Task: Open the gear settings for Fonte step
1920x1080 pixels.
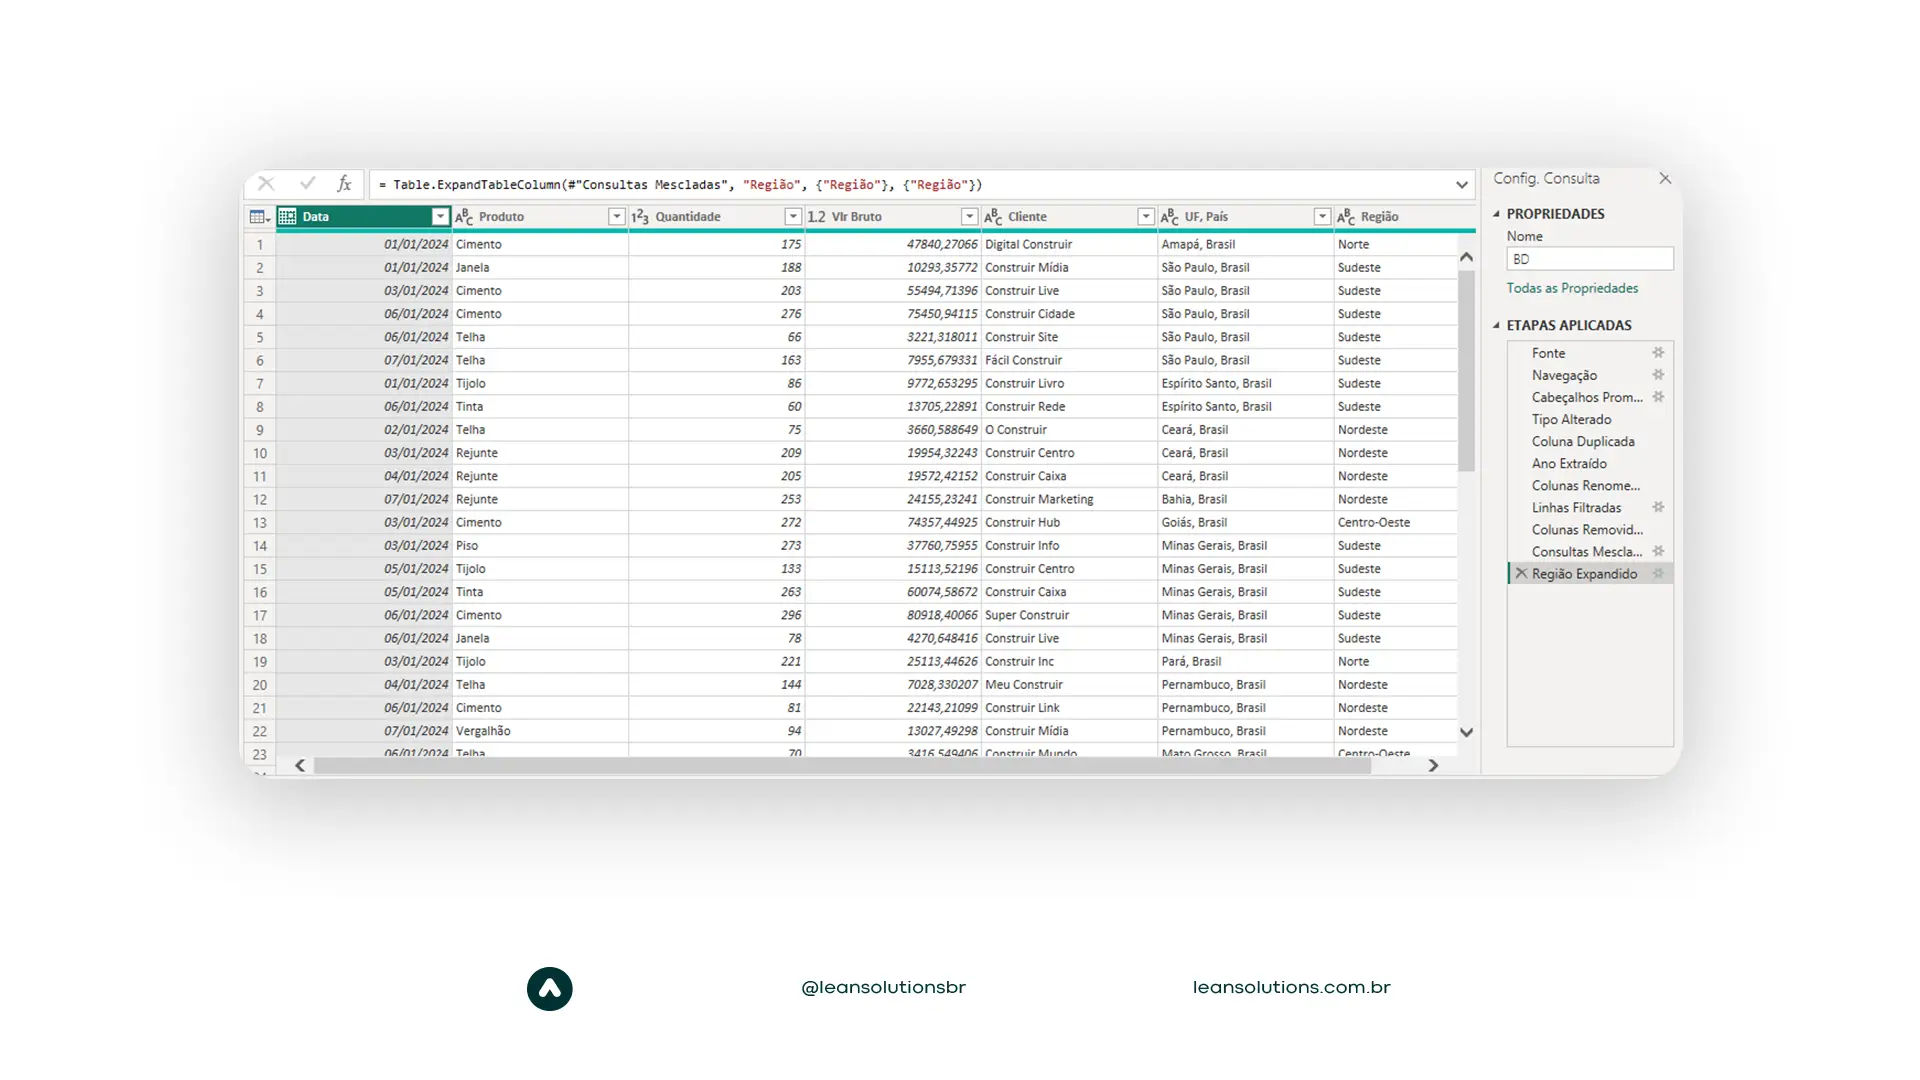Action: click(x=1658, y=353)
